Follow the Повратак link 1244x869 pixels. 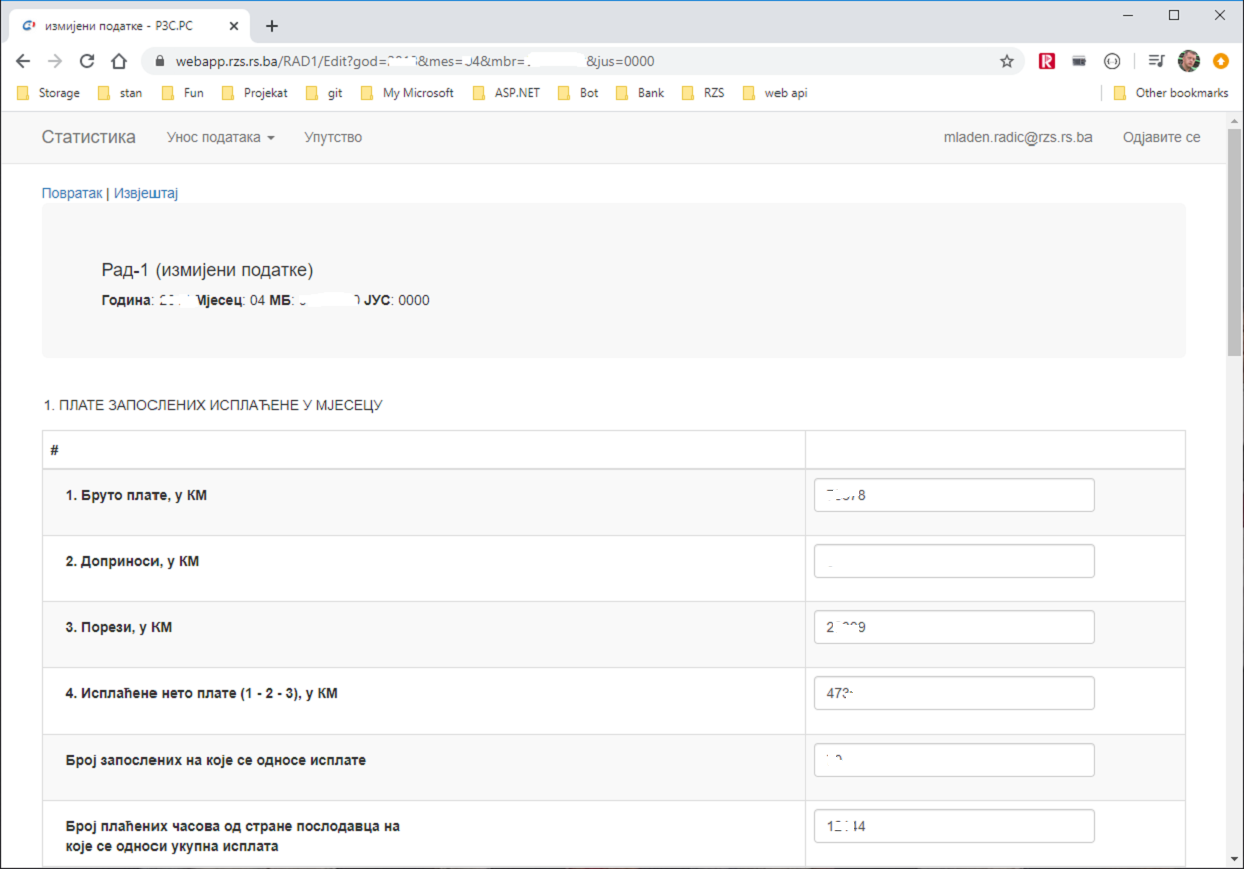click(72, 193)
